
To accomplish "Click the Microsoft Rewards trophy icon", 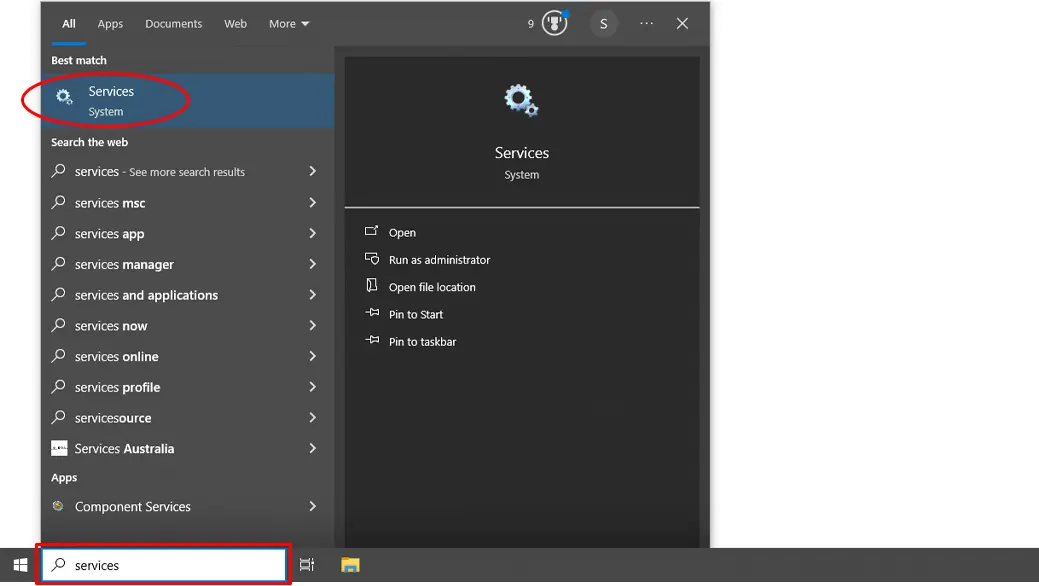I will [554, 23].
